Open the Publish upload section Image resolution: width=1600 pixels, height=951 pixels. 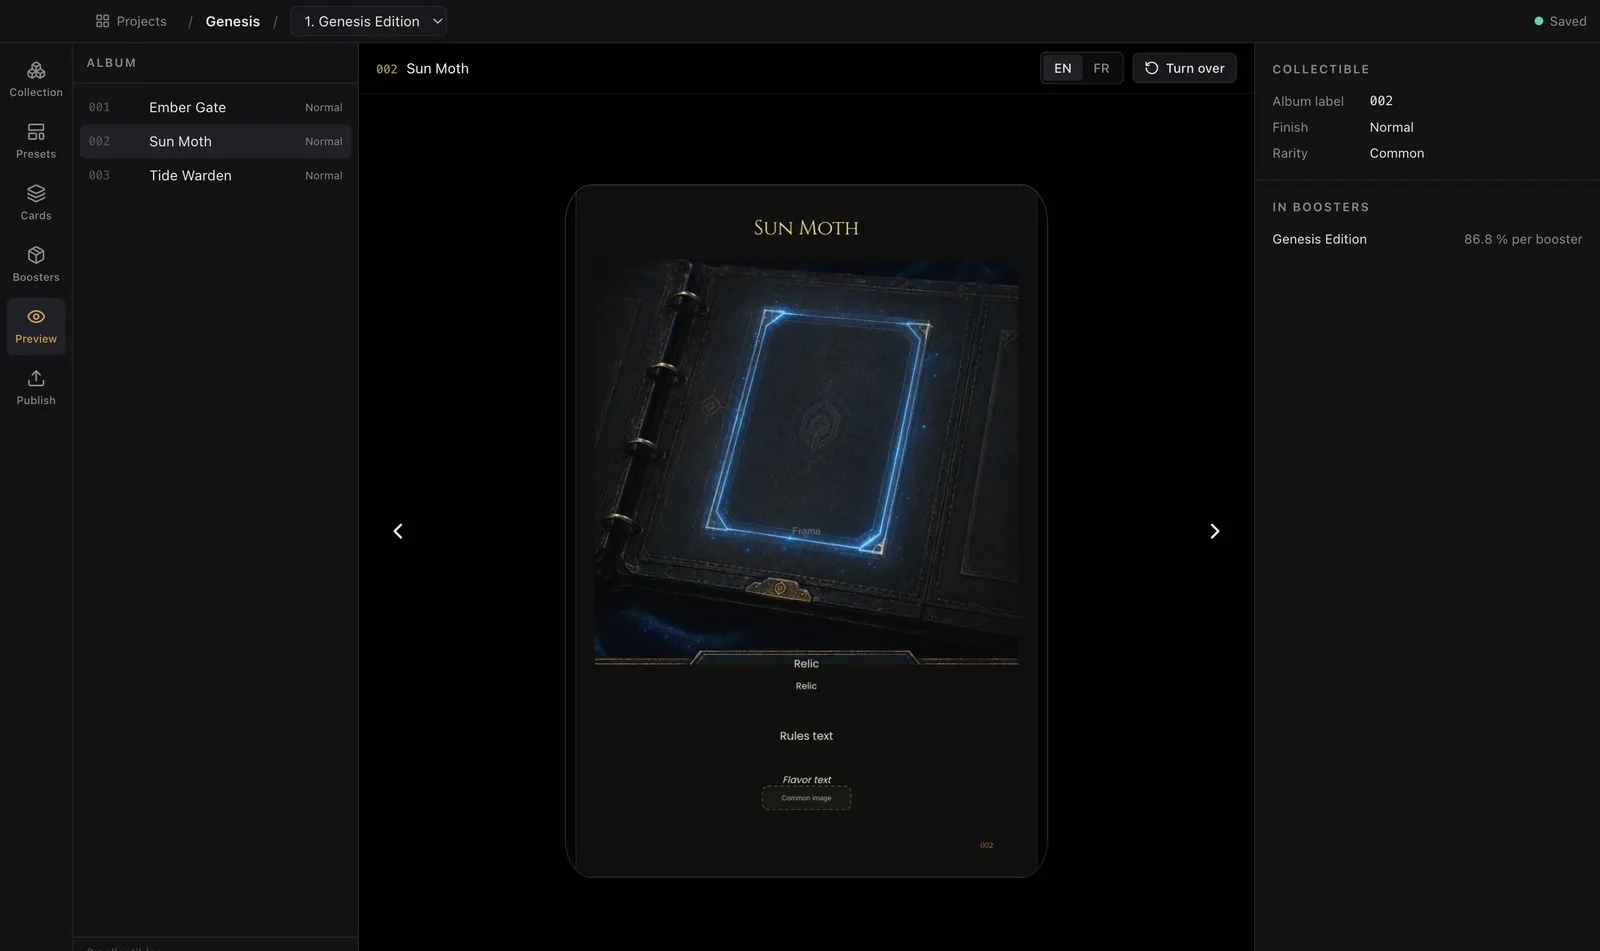(x=36, y=388)
